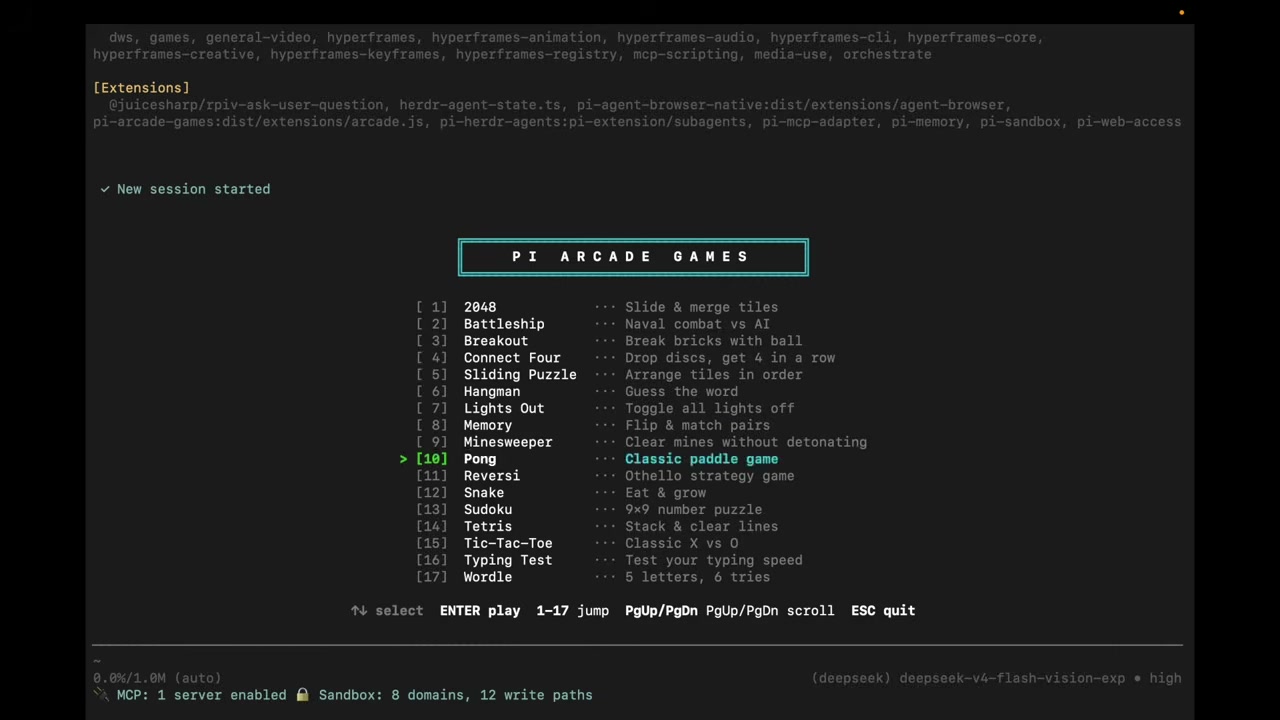Image resolution: width=1280 pixels, height=720 pixels.
Task: Click the MCP plug icon in status bar
Action: tap(101, 695)
